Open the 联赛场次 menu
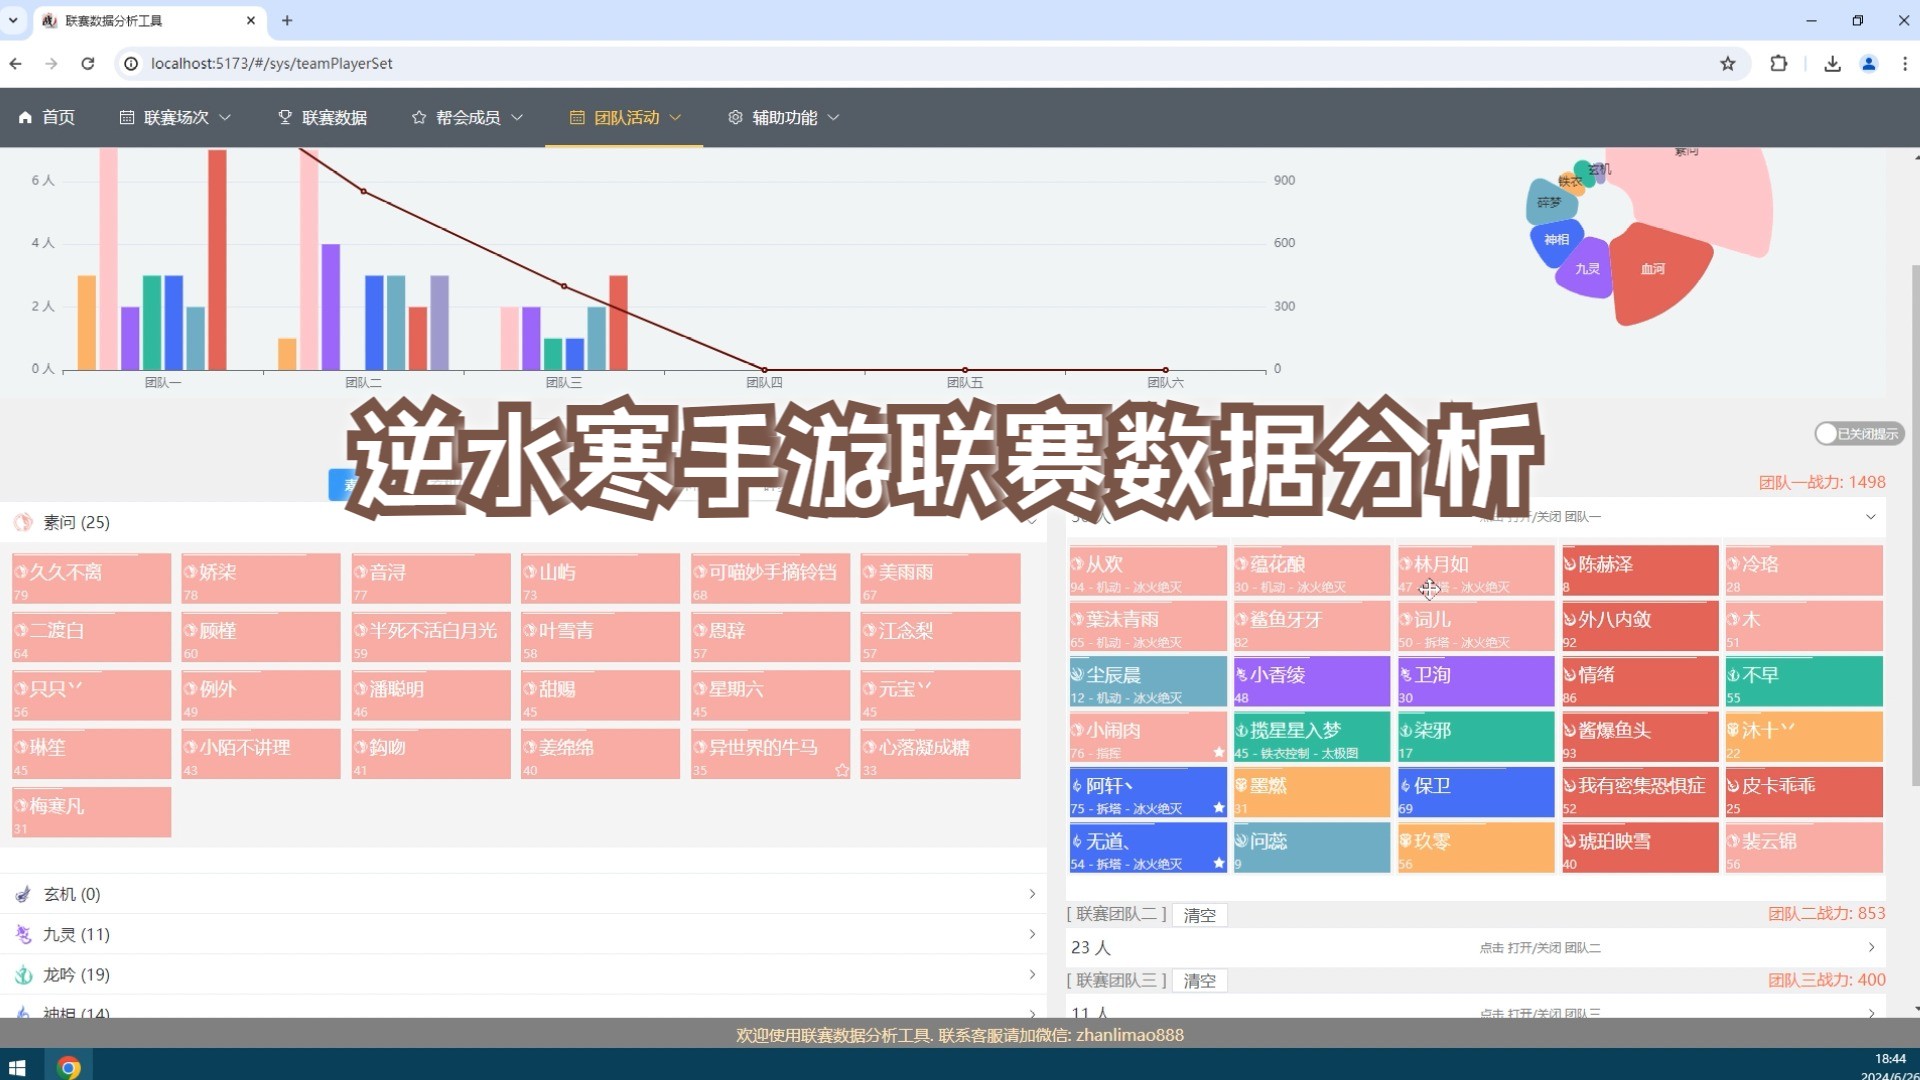 (175, 117)
